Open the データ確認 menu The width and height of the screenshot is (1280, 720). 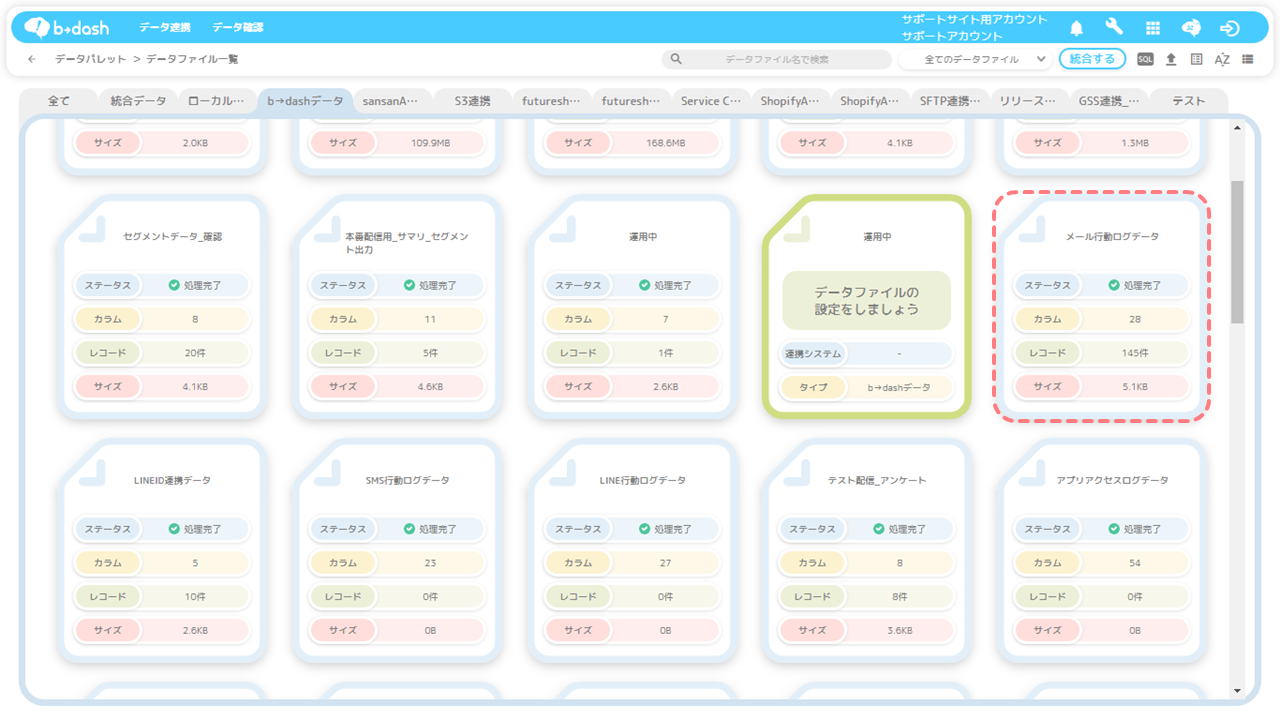(238, 28)
